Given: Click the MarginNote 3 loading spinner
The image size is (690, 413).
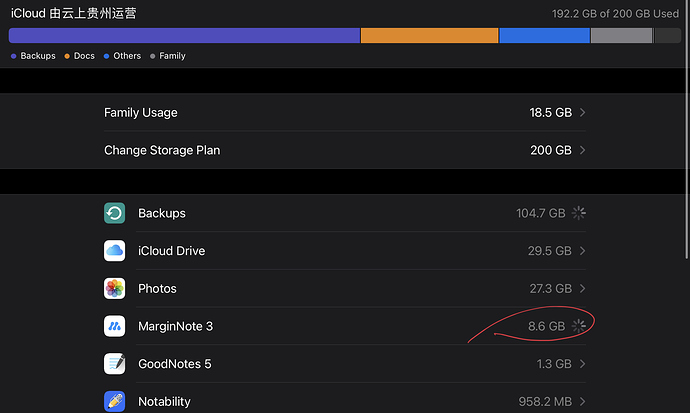Looking at the screenshot, I should click(579, 326).
